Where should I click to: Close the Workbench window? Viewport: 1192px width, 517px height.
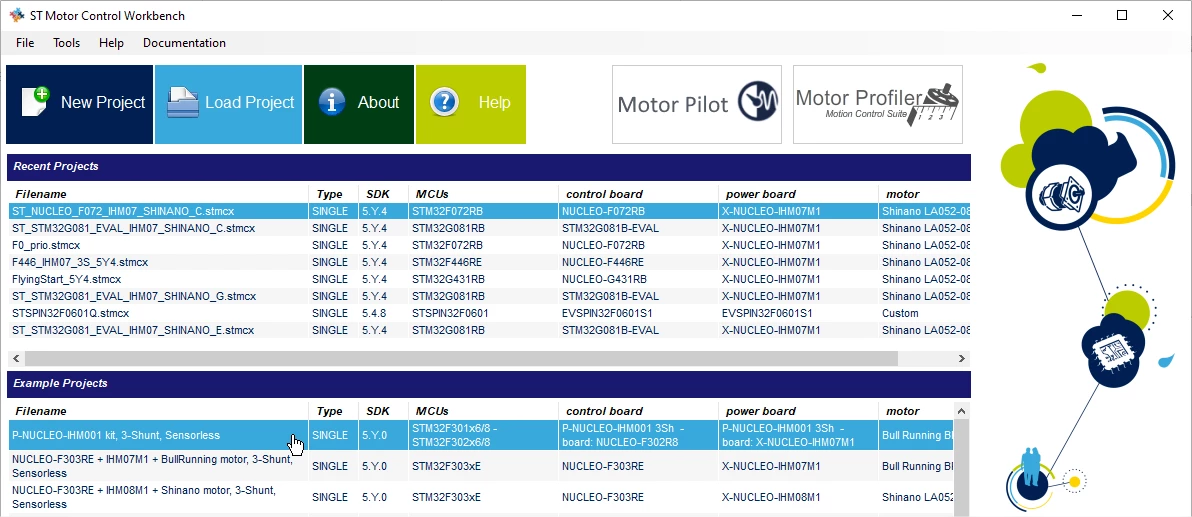pos(1168,15)
